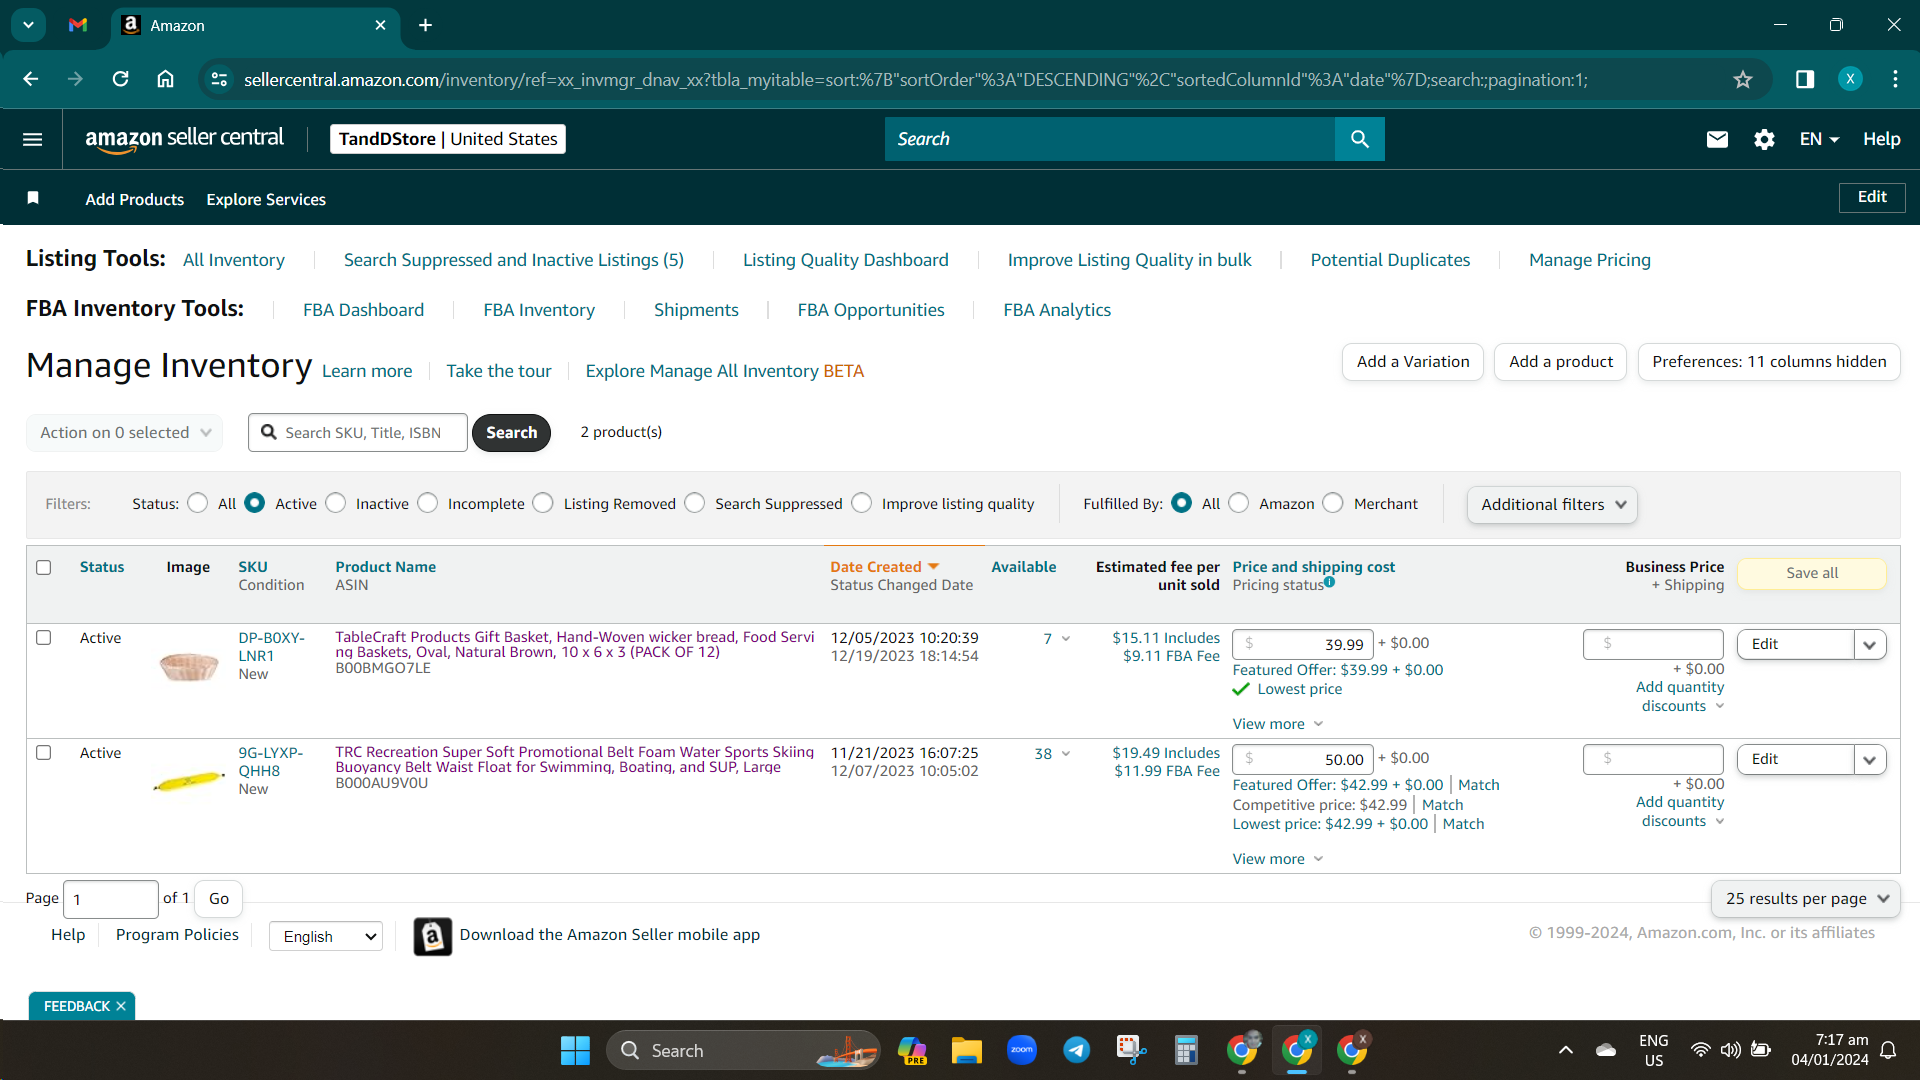The width and height of the screenshot is (1920, 1080).
Task: Select the TRC Recreation belt row checkbox
Action: (x=44, y=752)
